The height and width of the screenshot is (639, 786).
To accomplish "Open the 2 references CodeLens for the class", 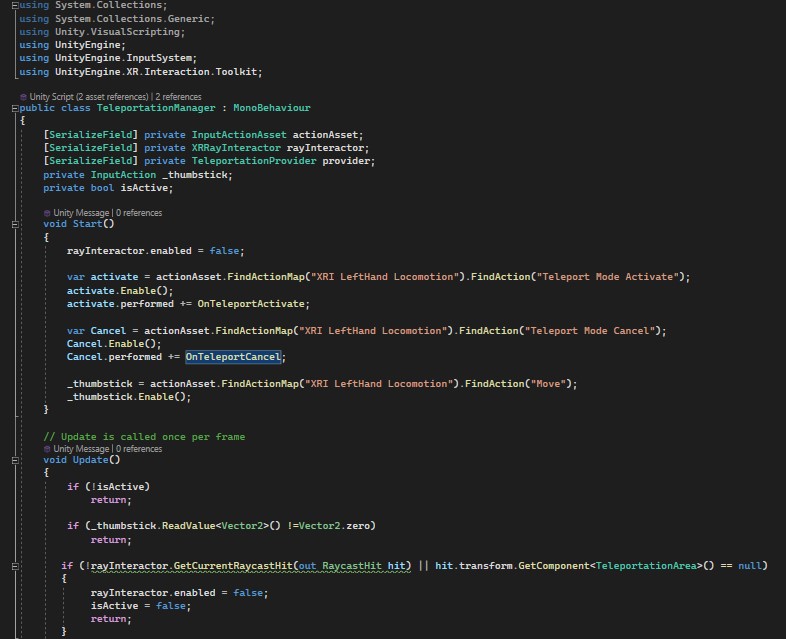I will (x=178, y=97).
